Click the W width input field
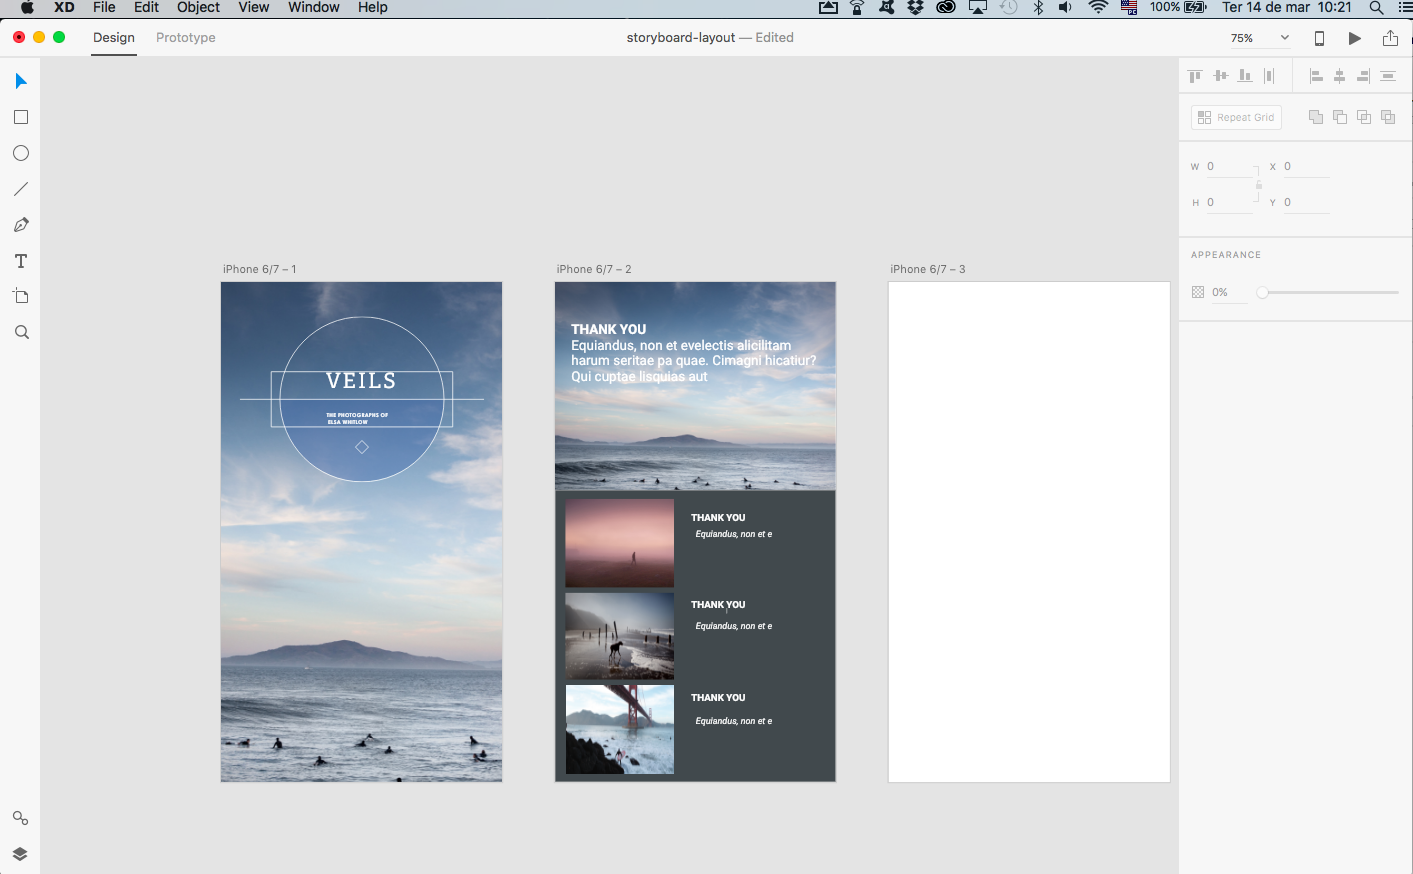This screenshot has width=1413, height=874. [x=1229, y=167]
